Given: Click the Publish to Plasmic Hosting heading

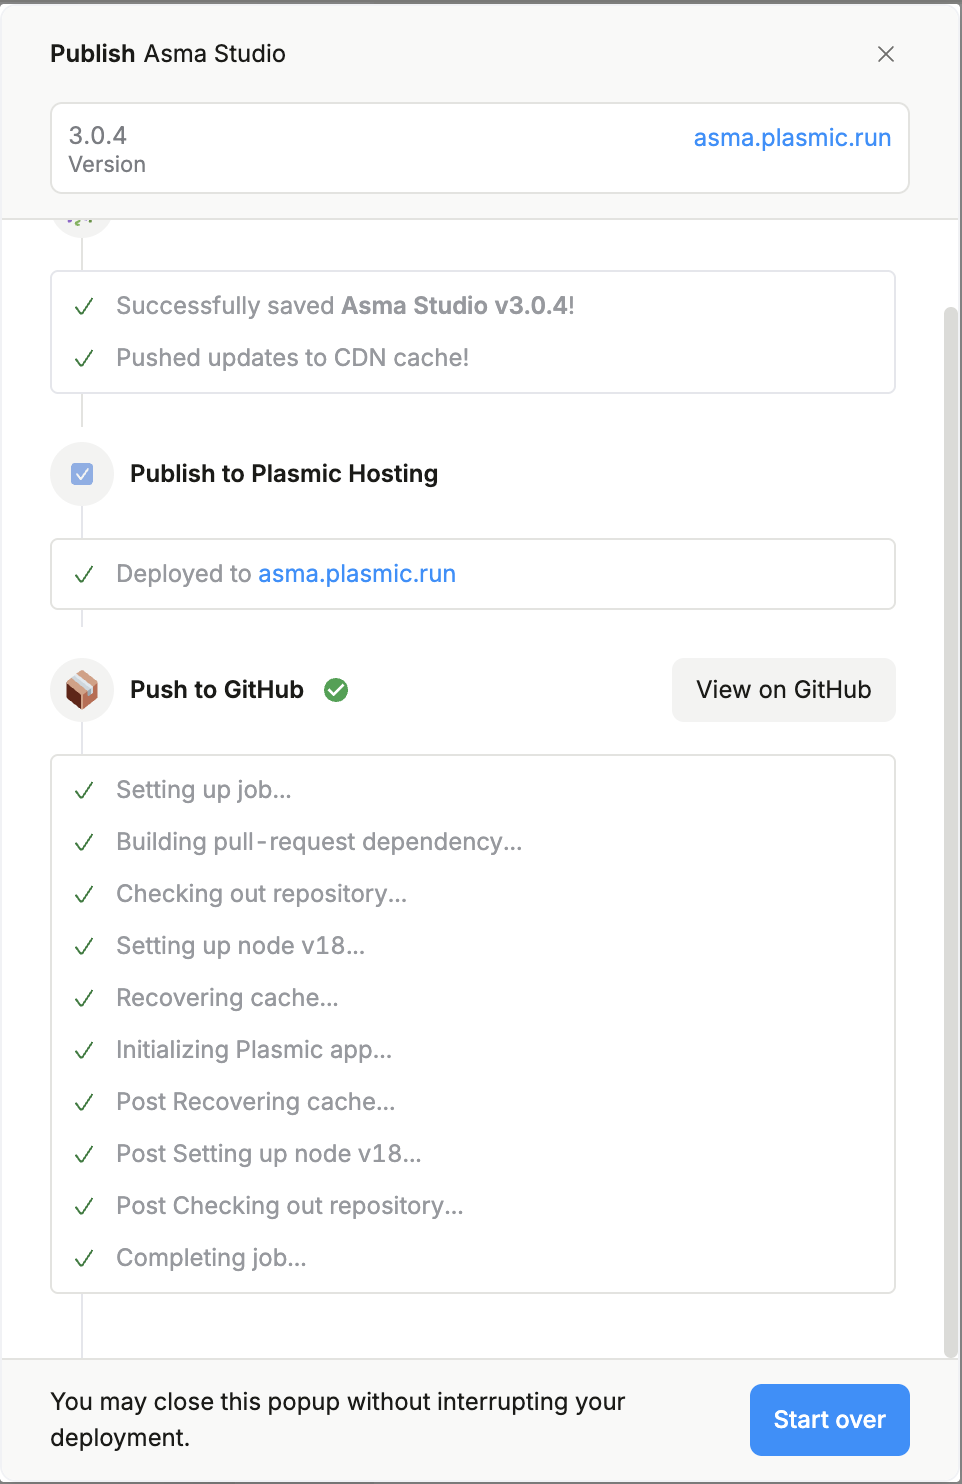Looking at the screenshot, I should click(284, 474).
